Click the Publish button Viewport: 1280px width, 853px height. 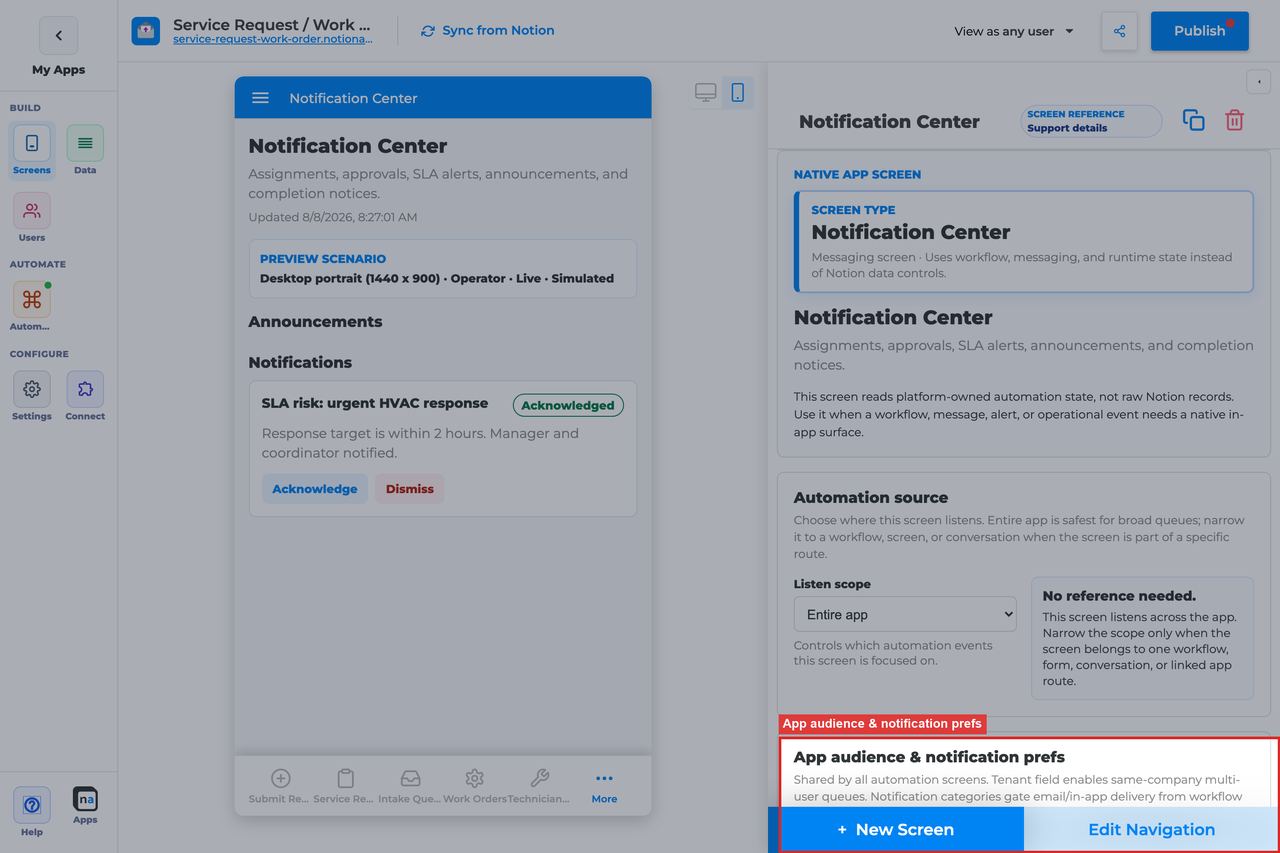pyautogui.click(x=1199, y=31)
